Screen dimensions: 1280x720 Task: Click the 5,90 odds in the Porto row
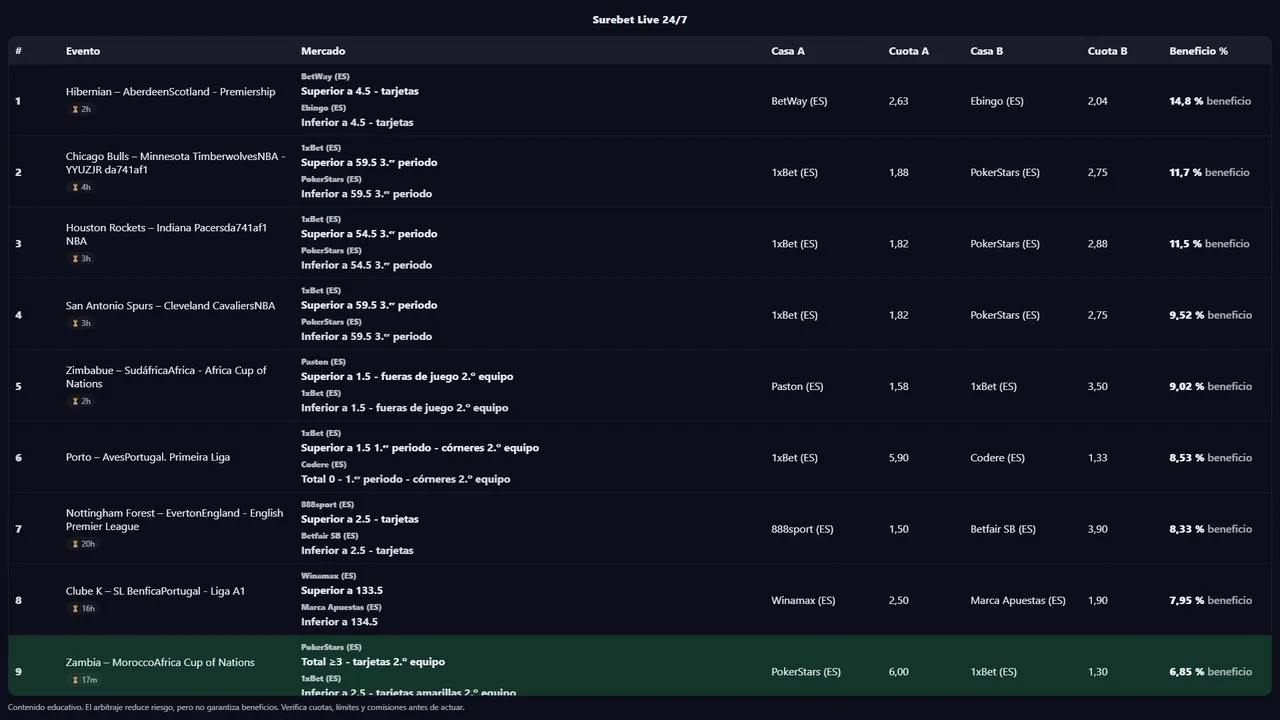coord(898,458)
